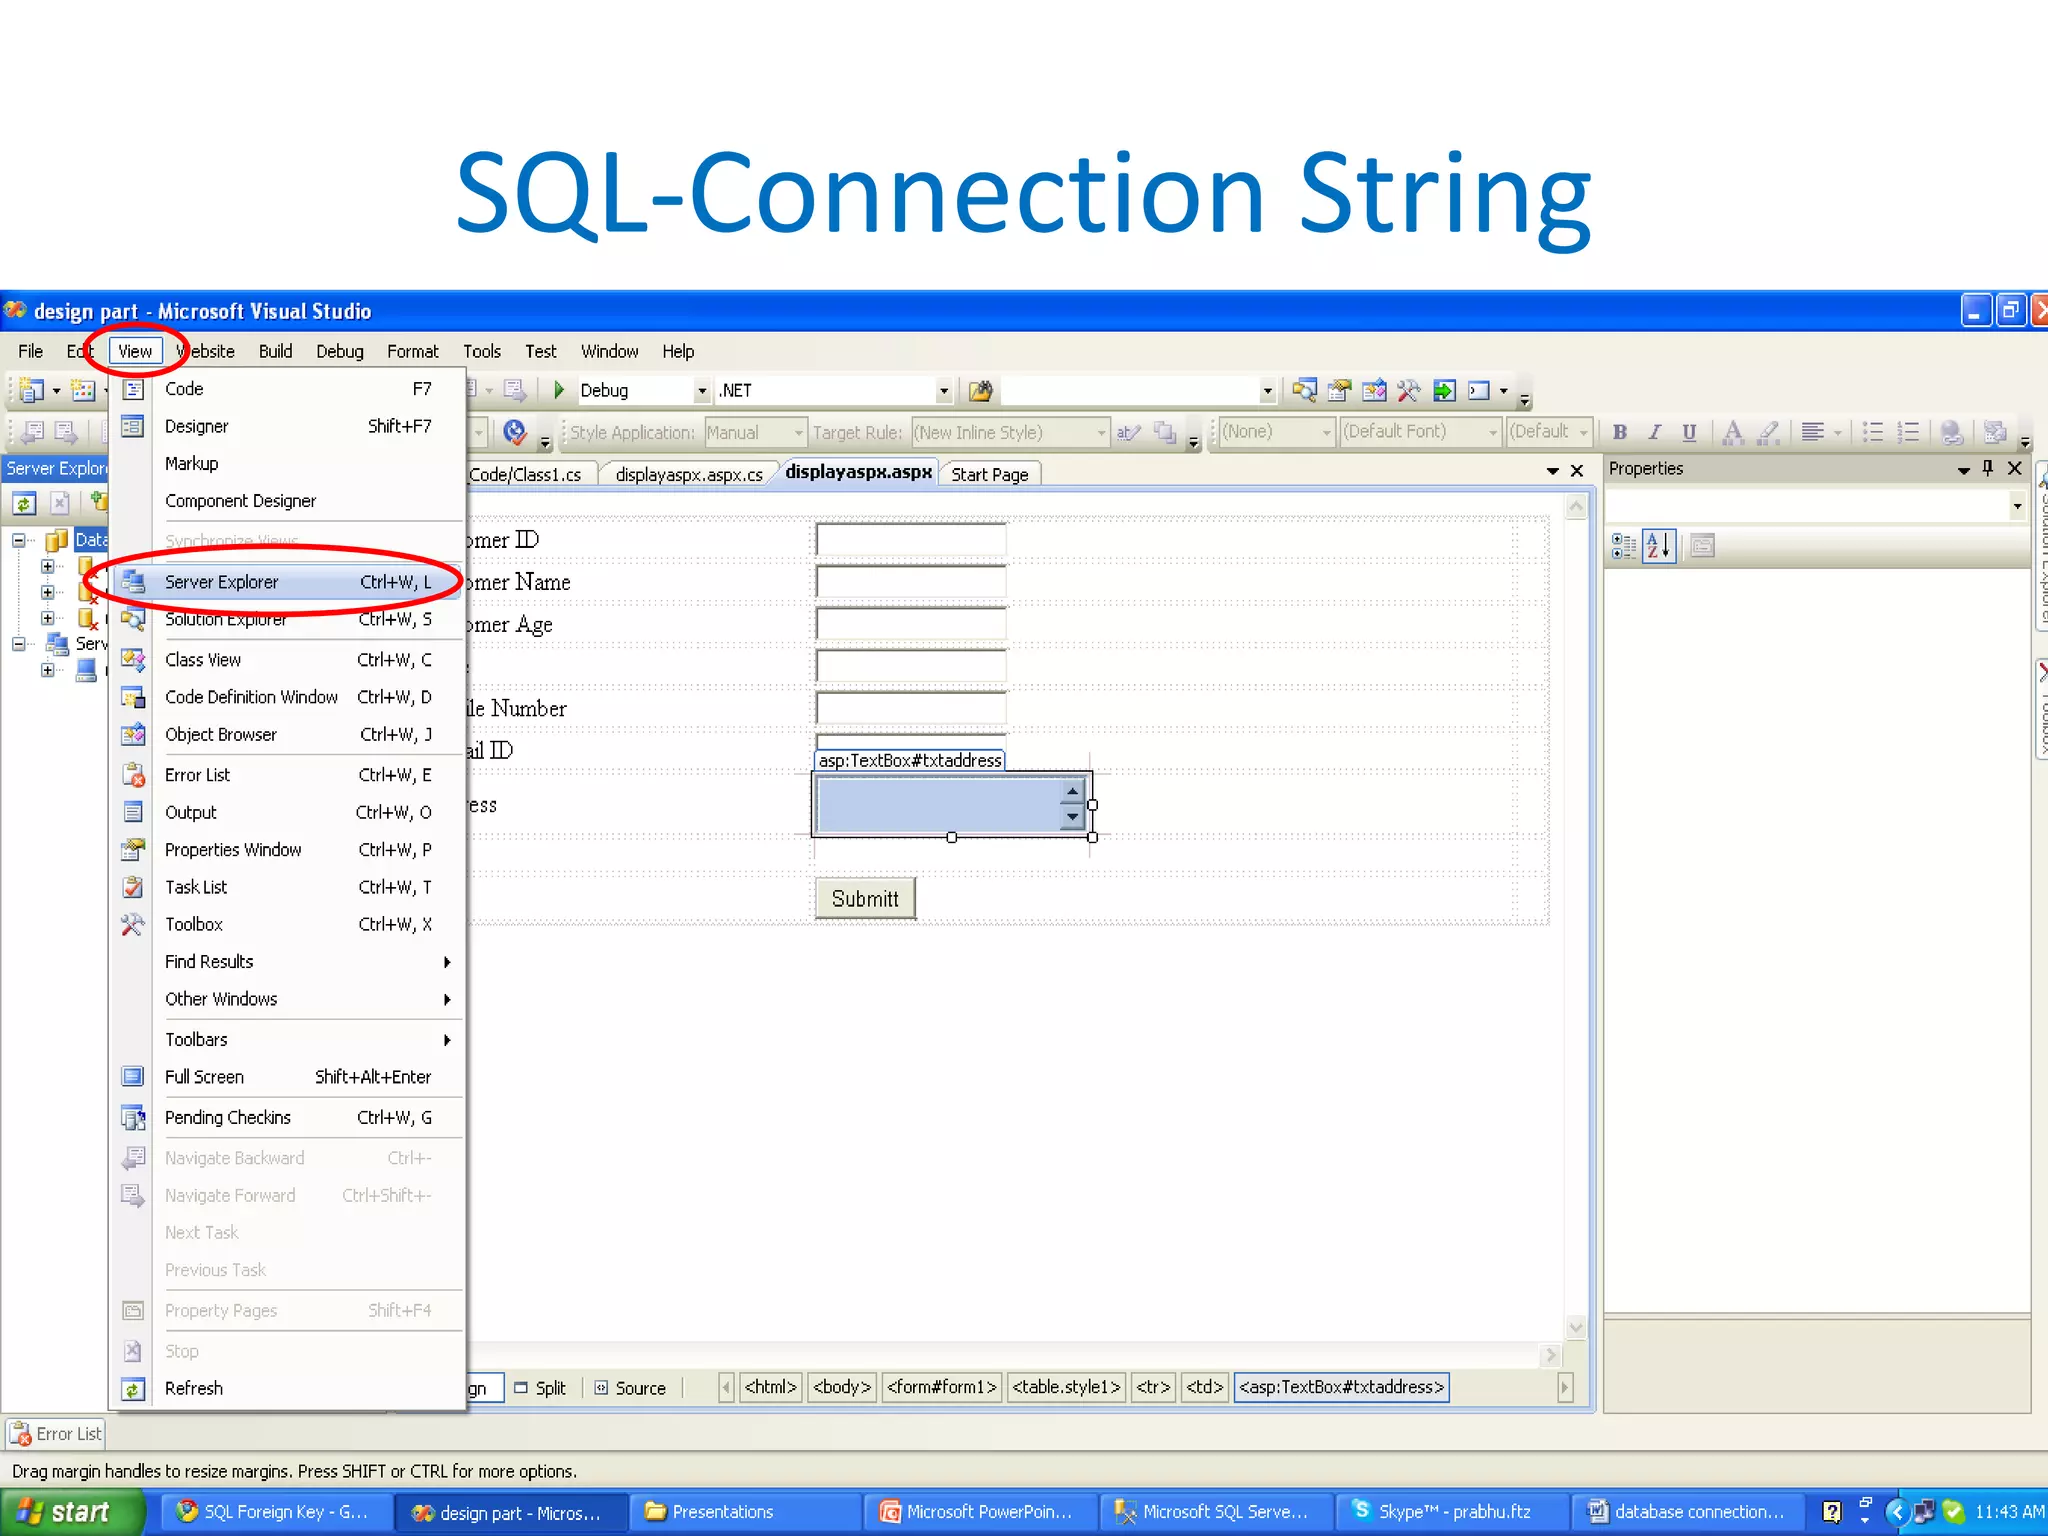2048x1536 pixels.
Task: Click the <table.style1> breadcrumb tag
Action: 1066,1387
